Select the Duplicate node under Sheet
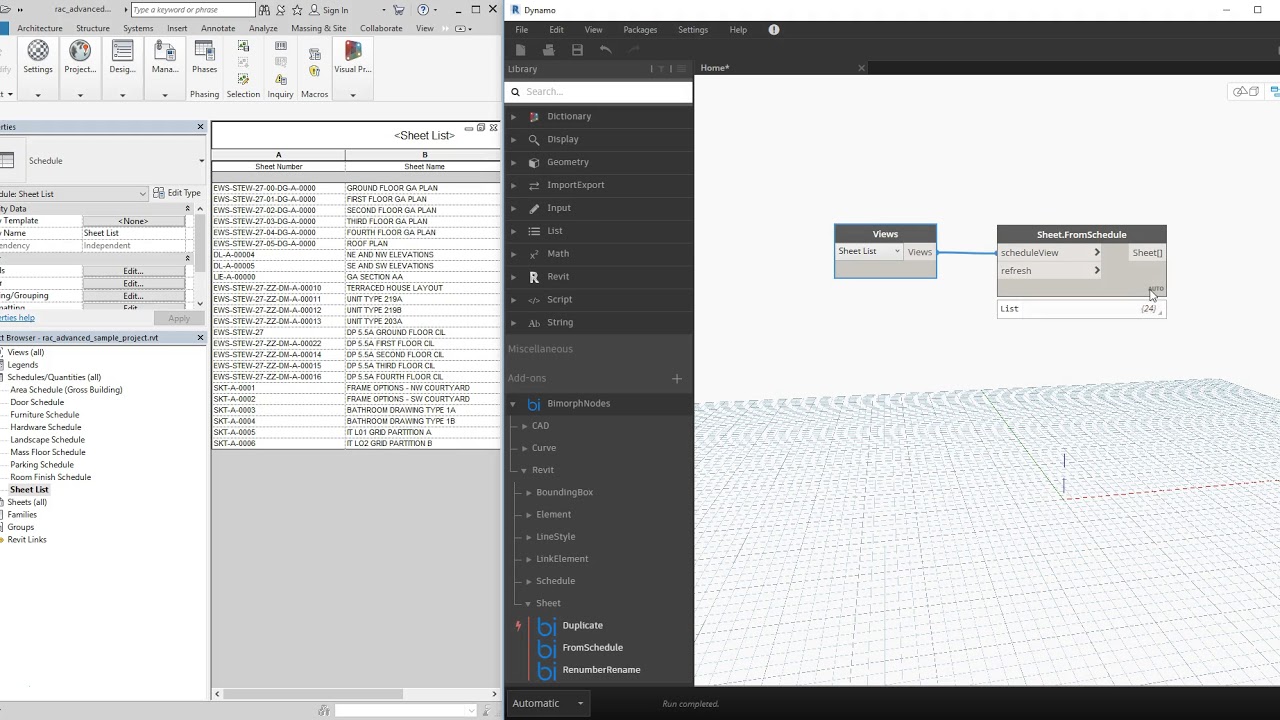 (582, 626)
